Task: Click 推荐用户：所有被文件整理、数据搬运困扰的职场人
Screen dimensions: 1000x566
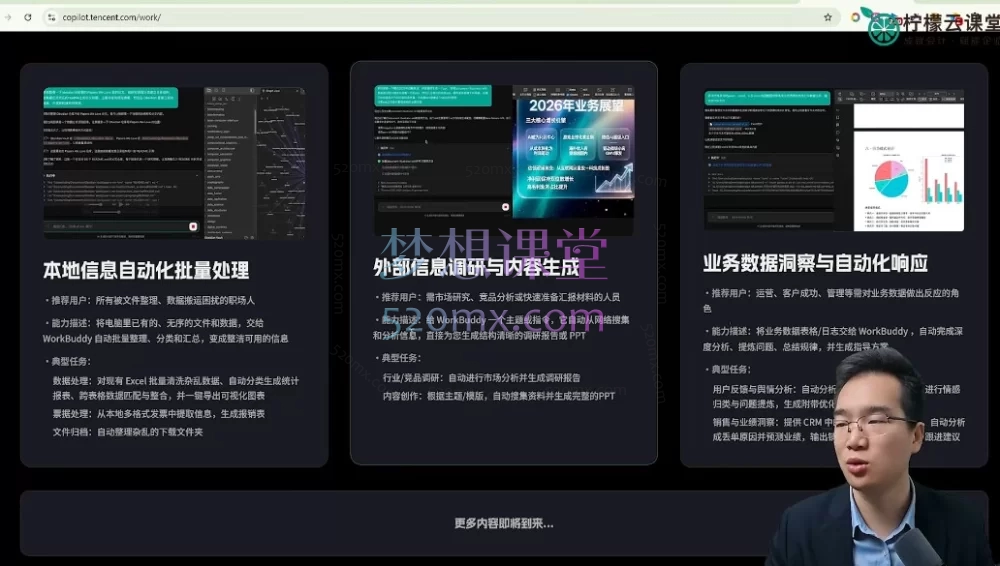Action: point(150,300)
